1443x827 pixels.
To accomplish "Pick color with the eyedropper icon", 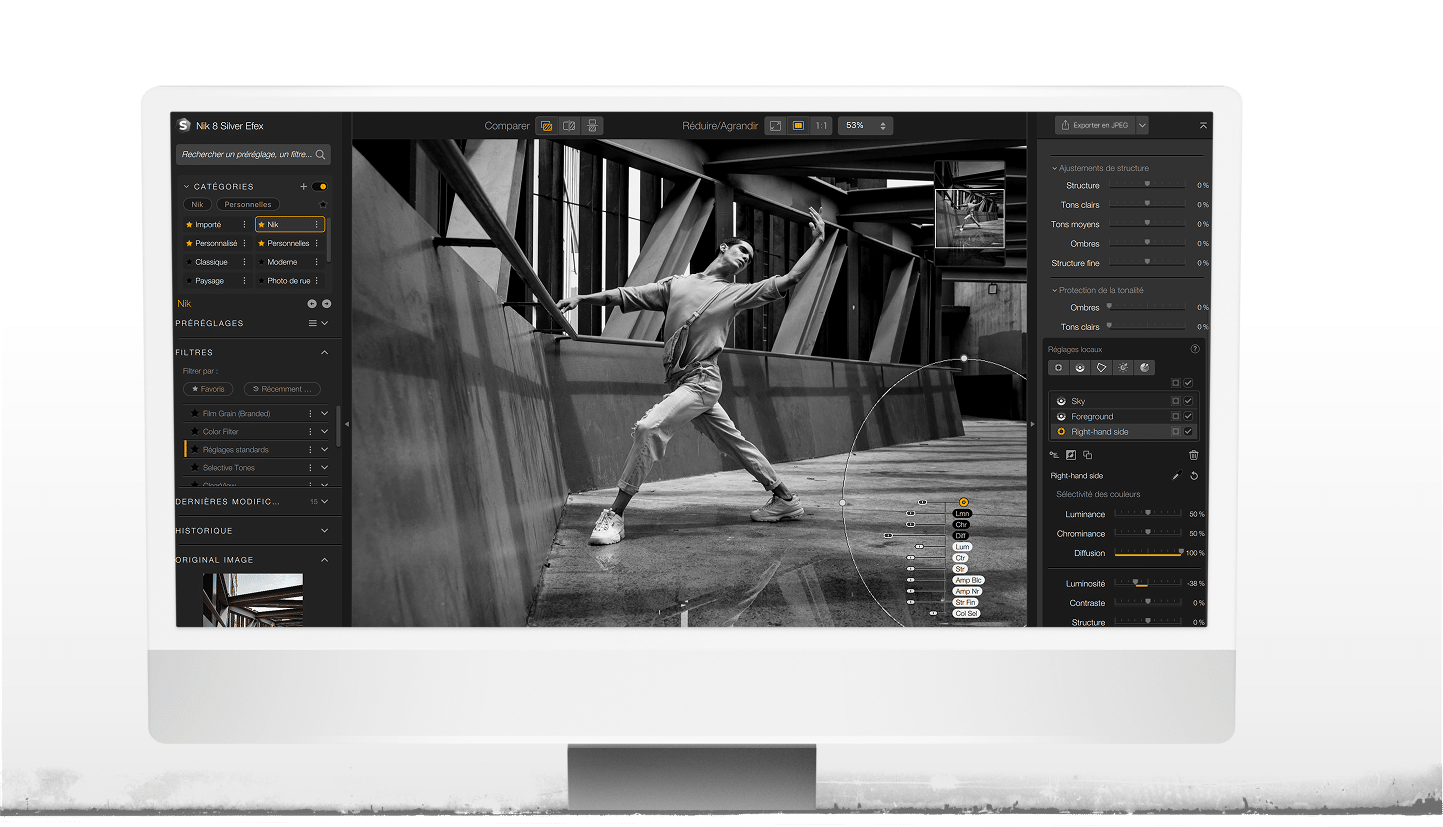I will pyautogui.click(x=1177, y=476).
